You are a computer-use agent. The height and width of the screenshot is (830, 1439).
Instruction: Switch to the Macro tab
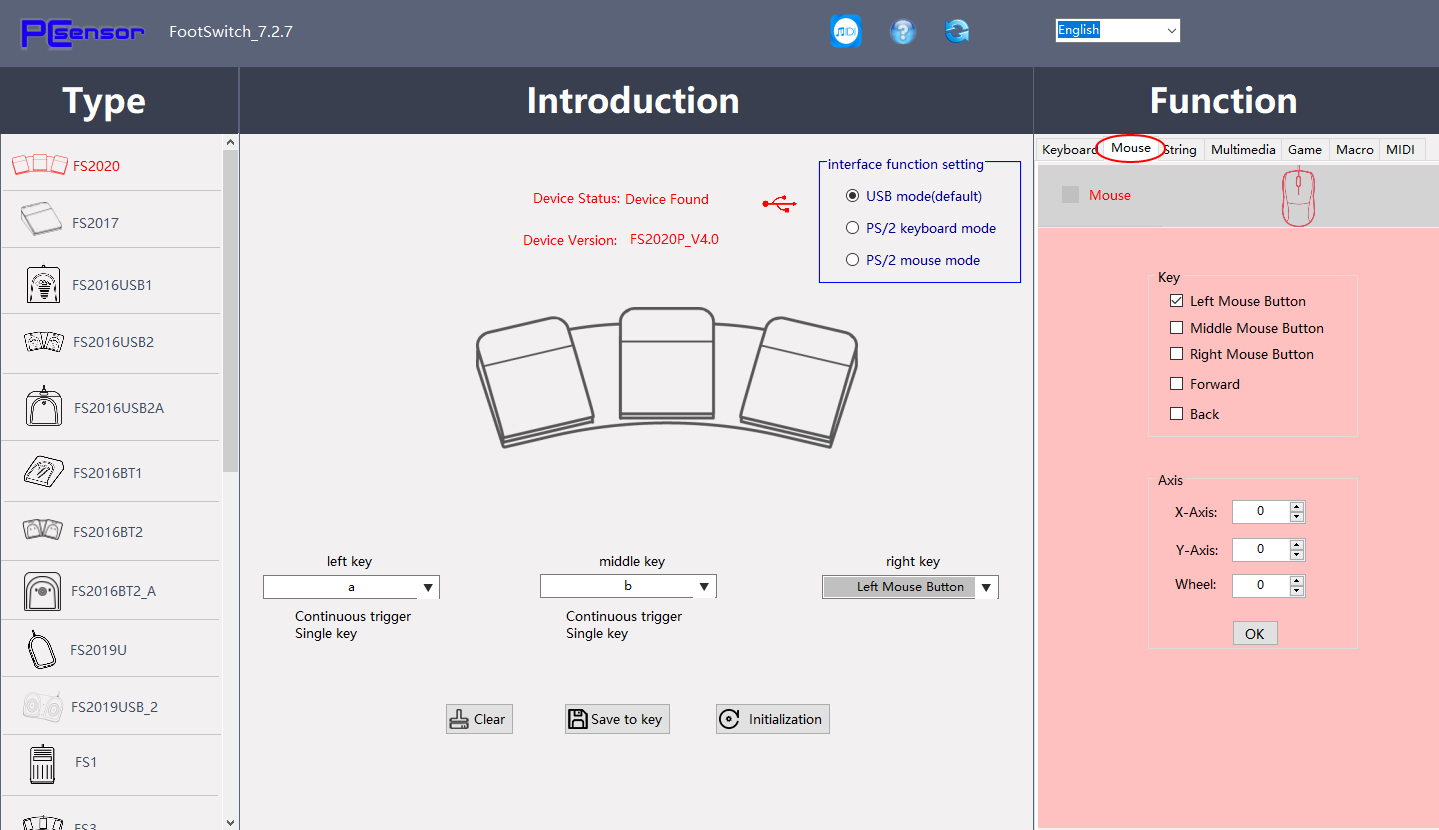(1355, 149)
